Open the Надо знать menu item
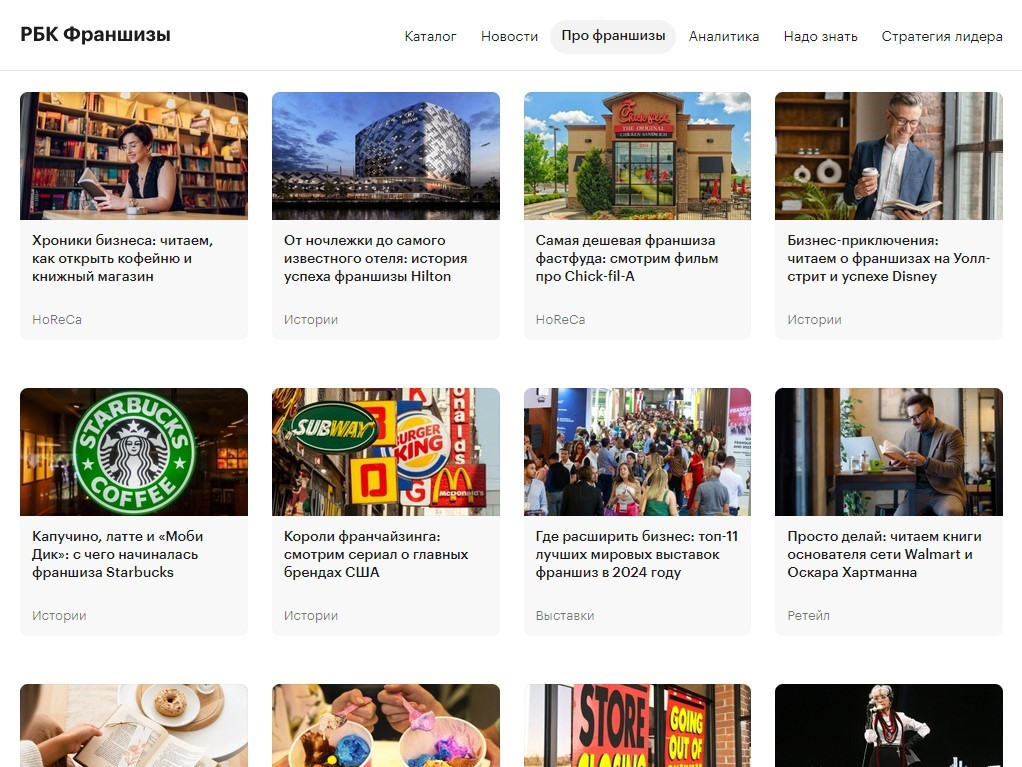Viewport: 1022px width, 767px height. tap(820, 36)
